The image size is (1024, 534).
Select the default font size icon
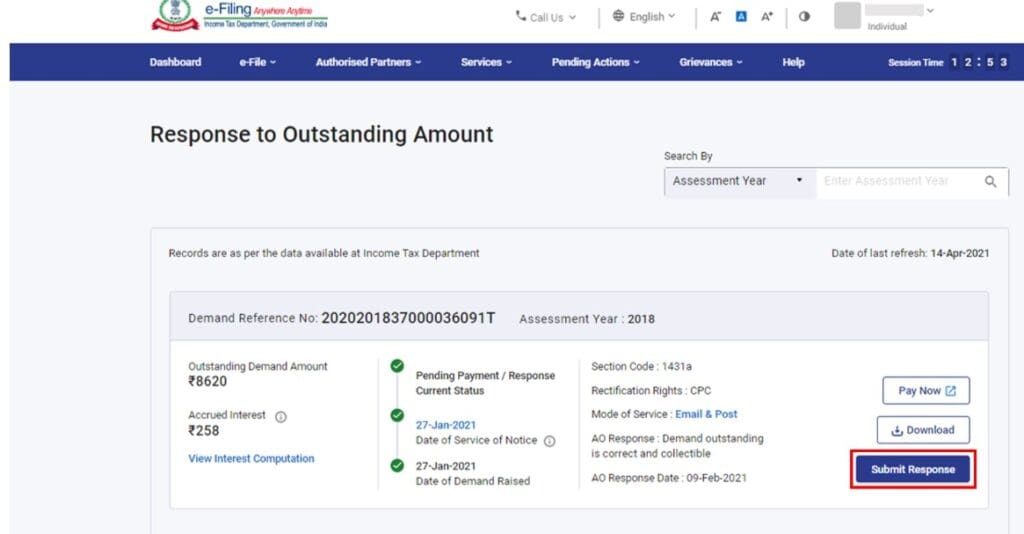741,16
